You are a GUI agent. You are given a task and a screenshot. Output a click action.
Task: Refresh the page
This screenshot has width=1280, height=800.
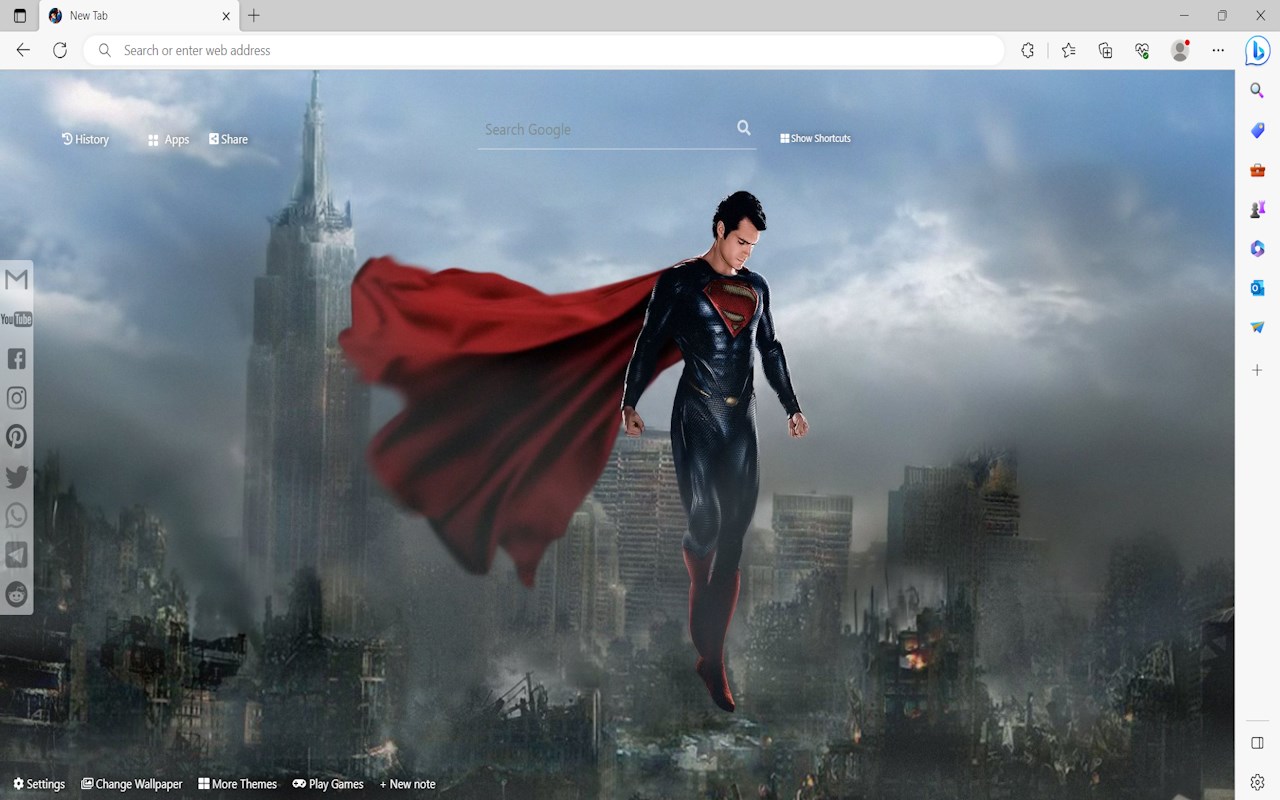60,50
